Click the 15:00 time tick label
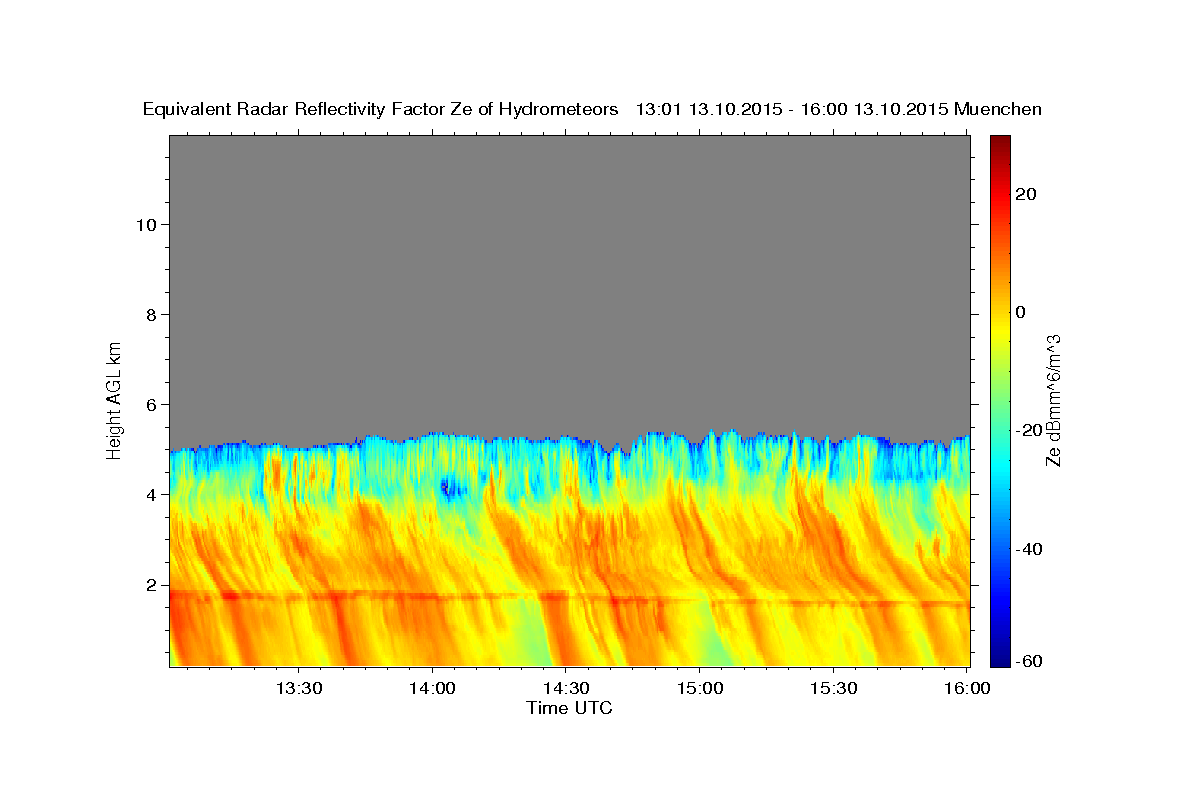The image size is (1200, 800). tap(699, 689)
